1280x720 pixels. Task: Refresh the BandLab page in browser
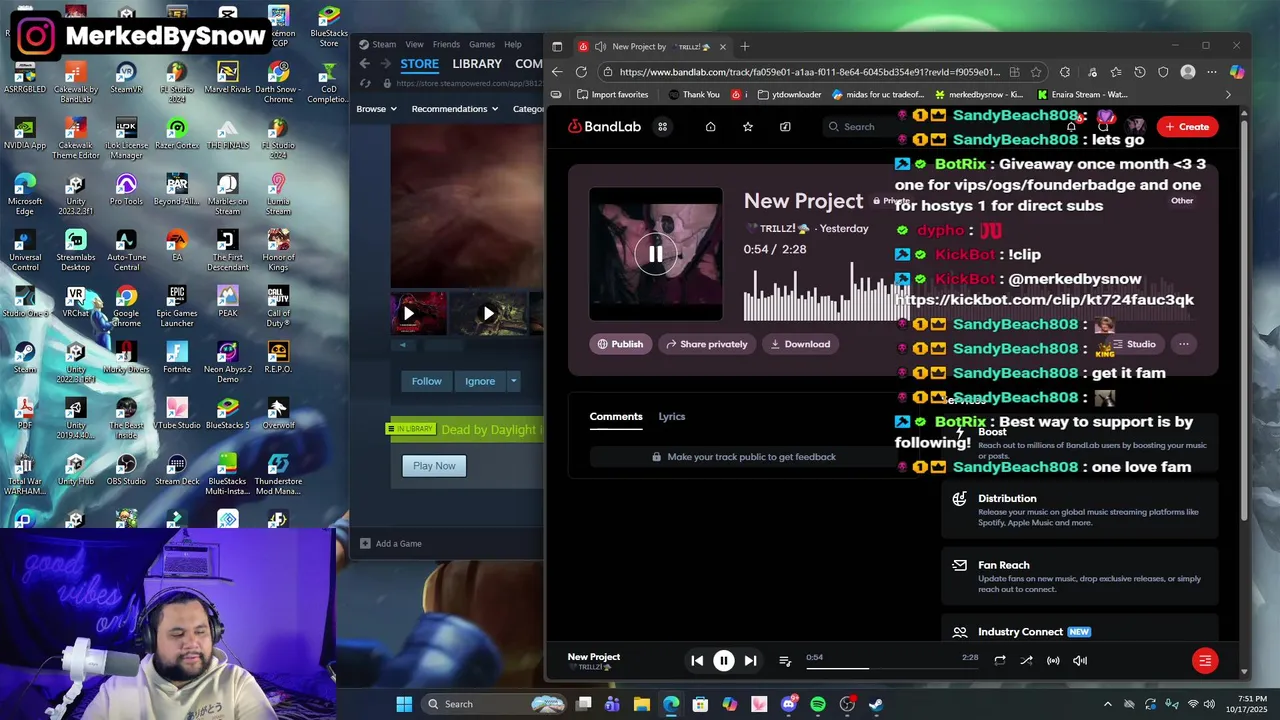click(581, 72)
